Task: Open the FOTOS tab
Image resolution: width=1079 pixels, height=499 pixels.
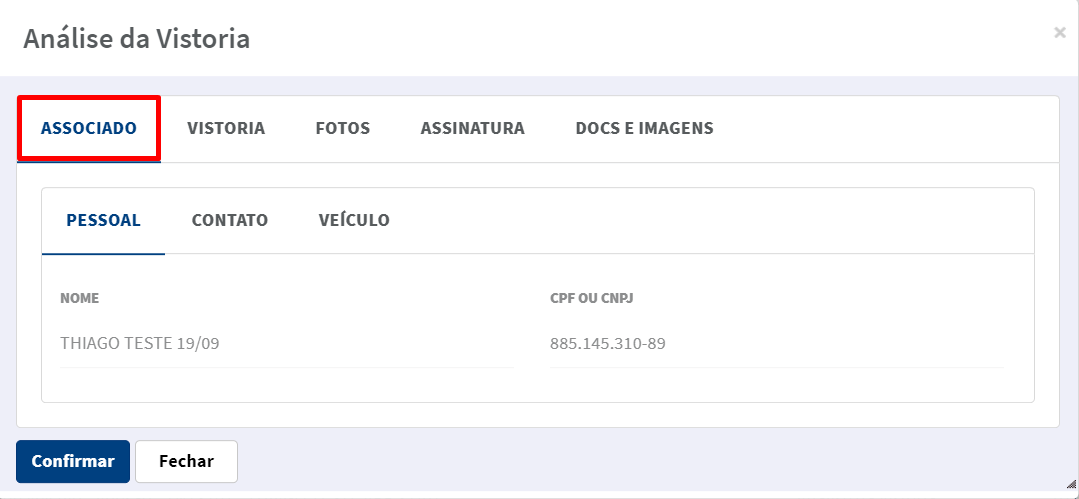Action: tap(343, 128)
